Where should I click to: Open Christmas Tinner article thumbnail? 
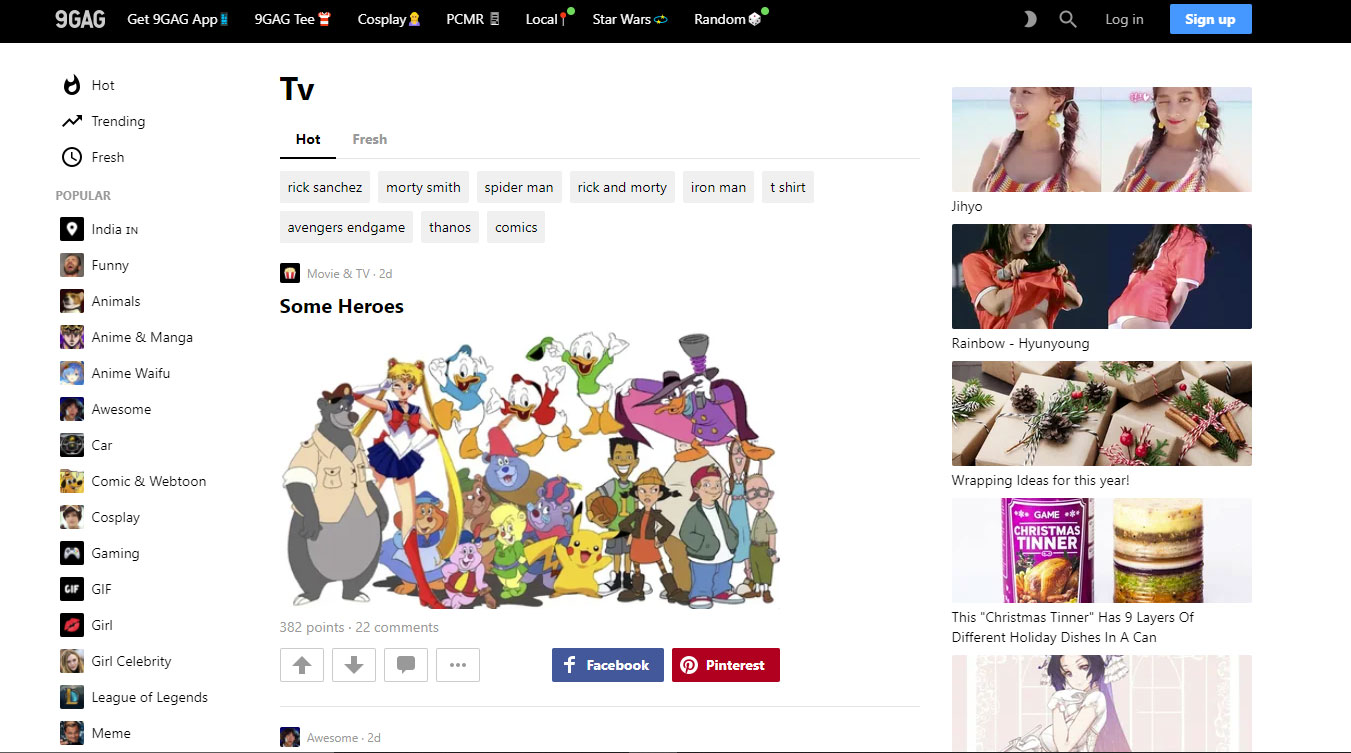click(1102, 550)
